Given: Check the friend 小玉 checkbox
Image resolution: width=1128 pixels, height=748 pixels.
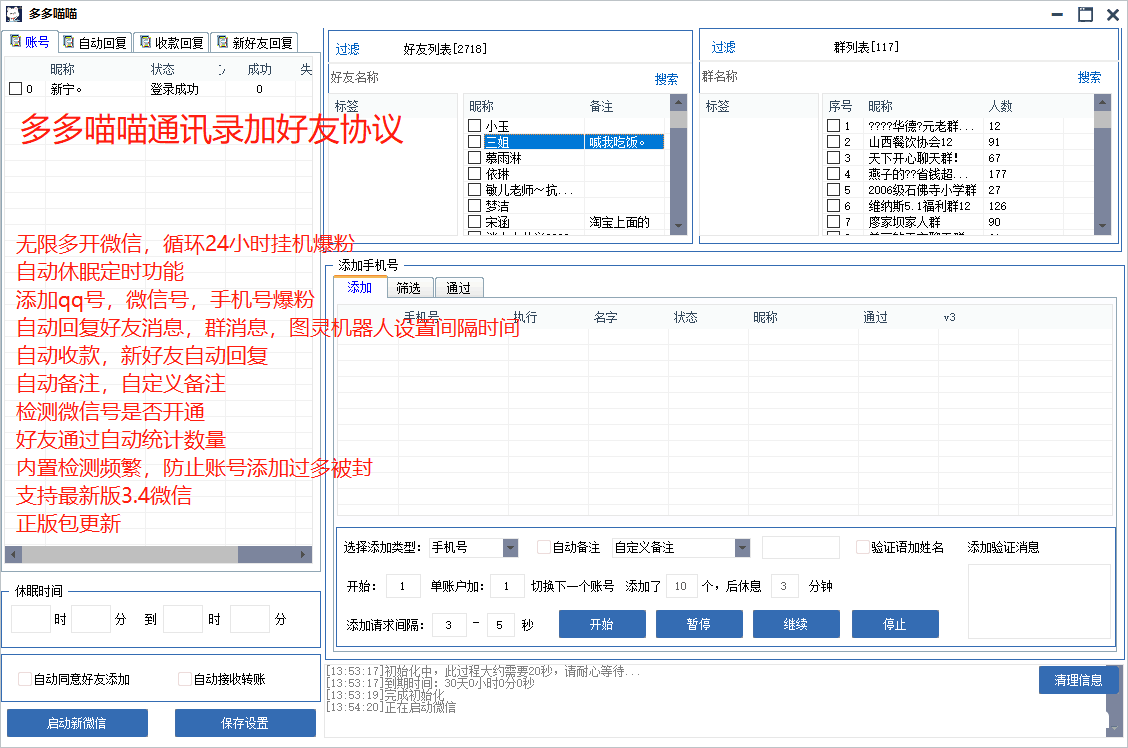Looking at the screenshot, I should [474, 126].
